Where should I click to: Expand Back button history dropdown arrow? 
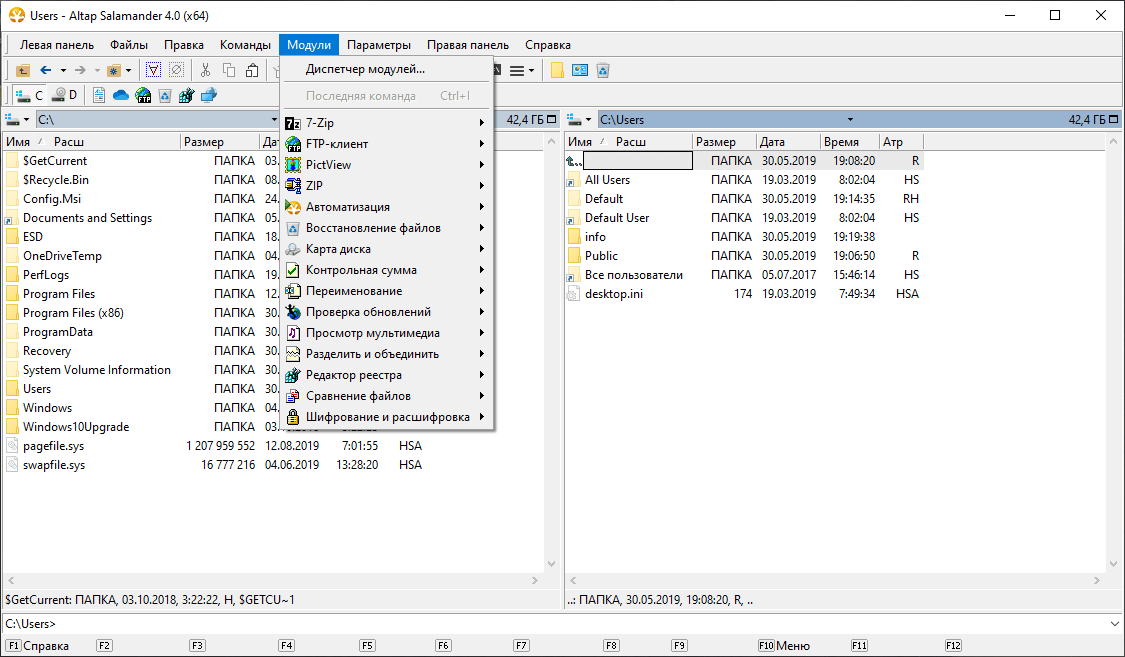63,70
